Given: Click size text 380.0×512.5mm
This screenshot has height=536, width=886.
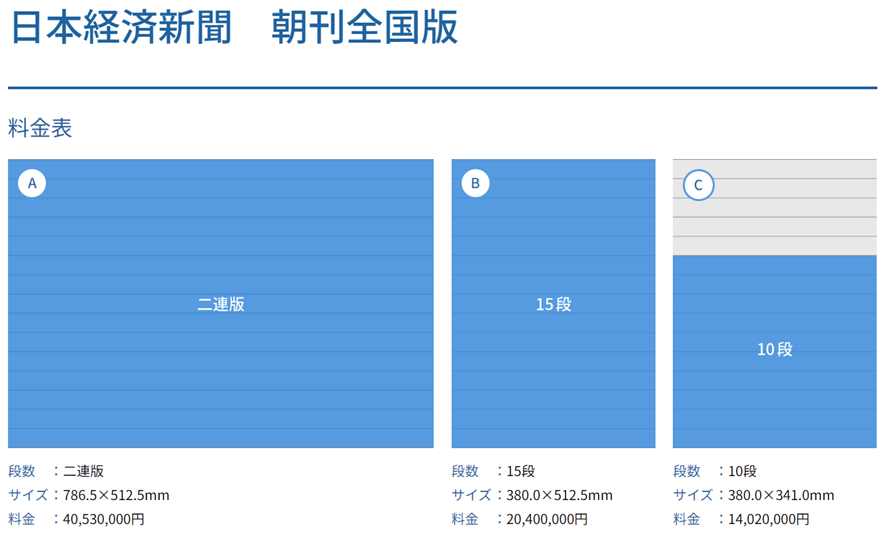Looking at the screenshot, I should click(x=559, y=495).
